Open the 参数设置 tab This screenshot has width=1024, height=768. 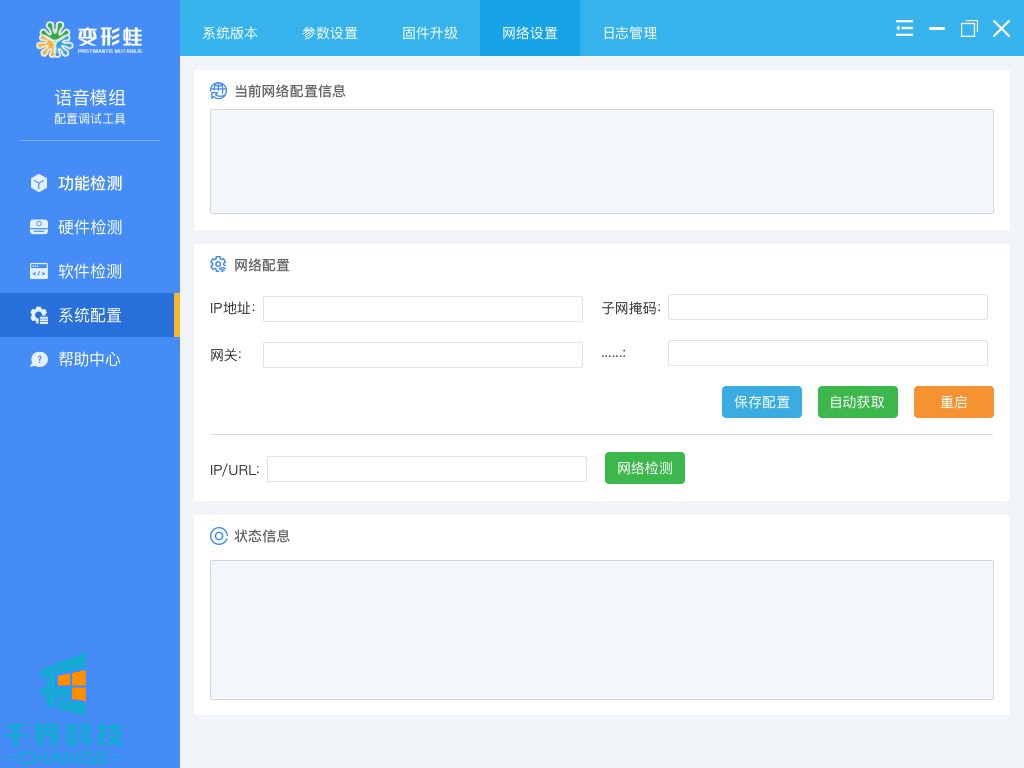click(330, 33)
